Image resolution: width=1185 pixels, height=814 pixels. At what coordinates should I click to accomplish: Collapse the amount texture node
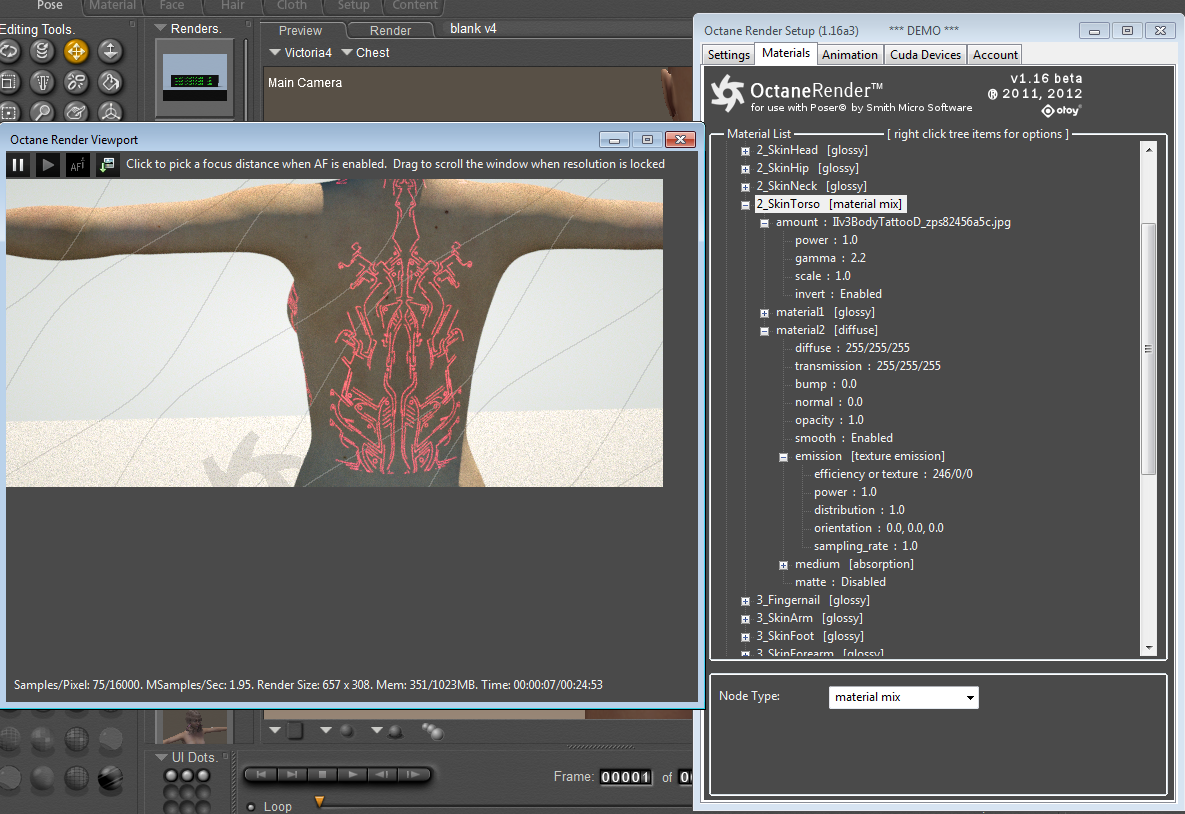764,223
